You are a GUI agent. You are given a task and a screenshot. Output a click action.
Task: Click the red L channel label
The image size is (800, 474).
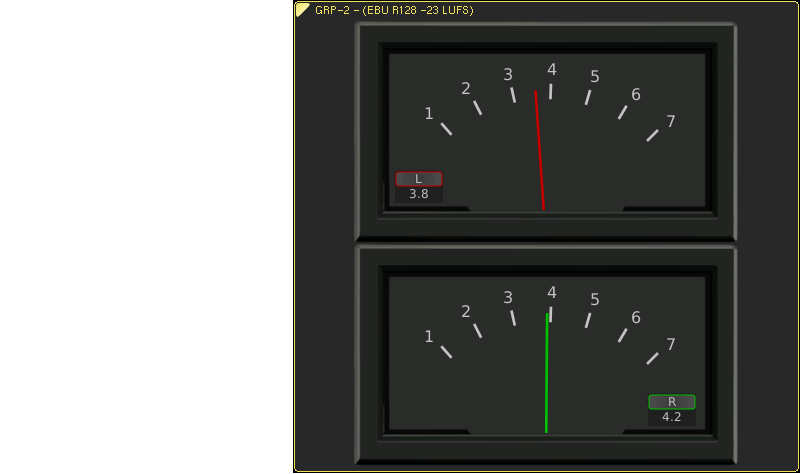click(x=419, y=179)
